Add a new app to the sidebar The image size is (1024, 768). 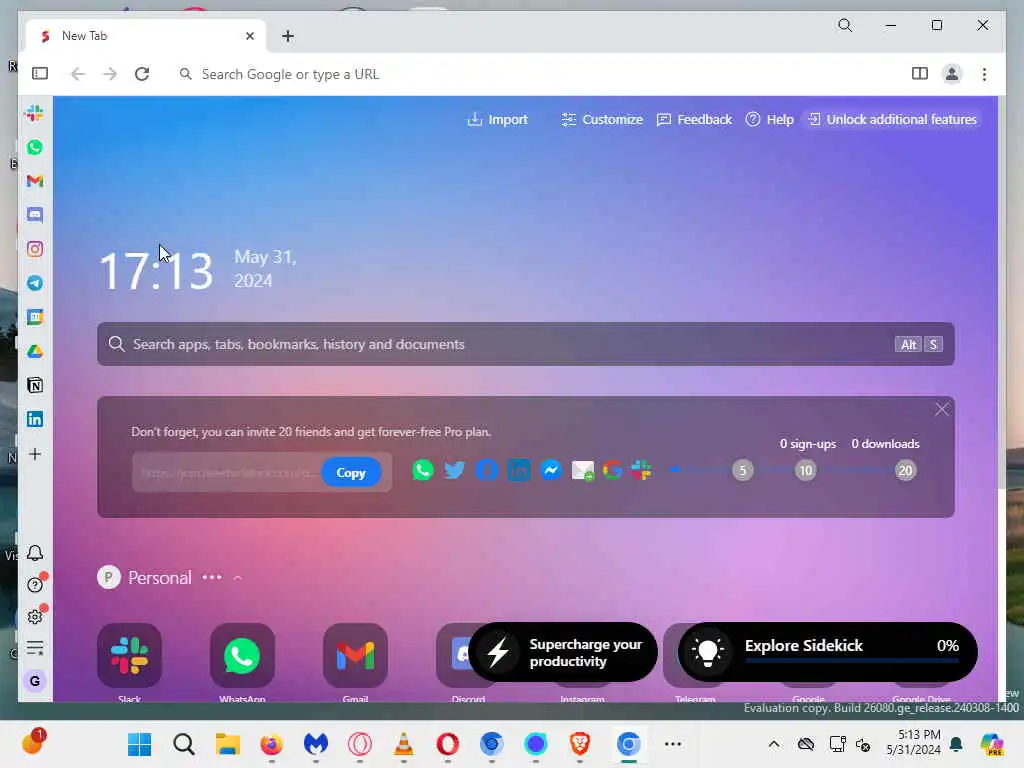pyautogui.click(x=35, y=454)
